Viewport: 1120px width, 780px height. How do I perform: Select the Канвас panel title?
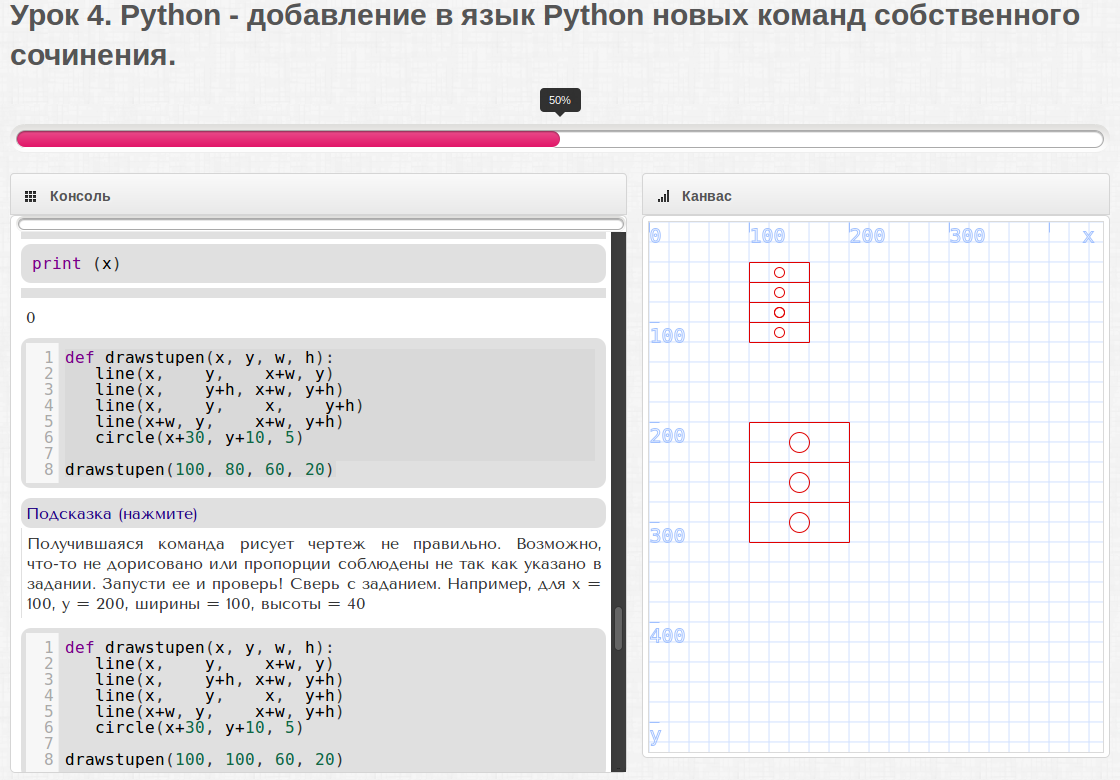point(706,196)
